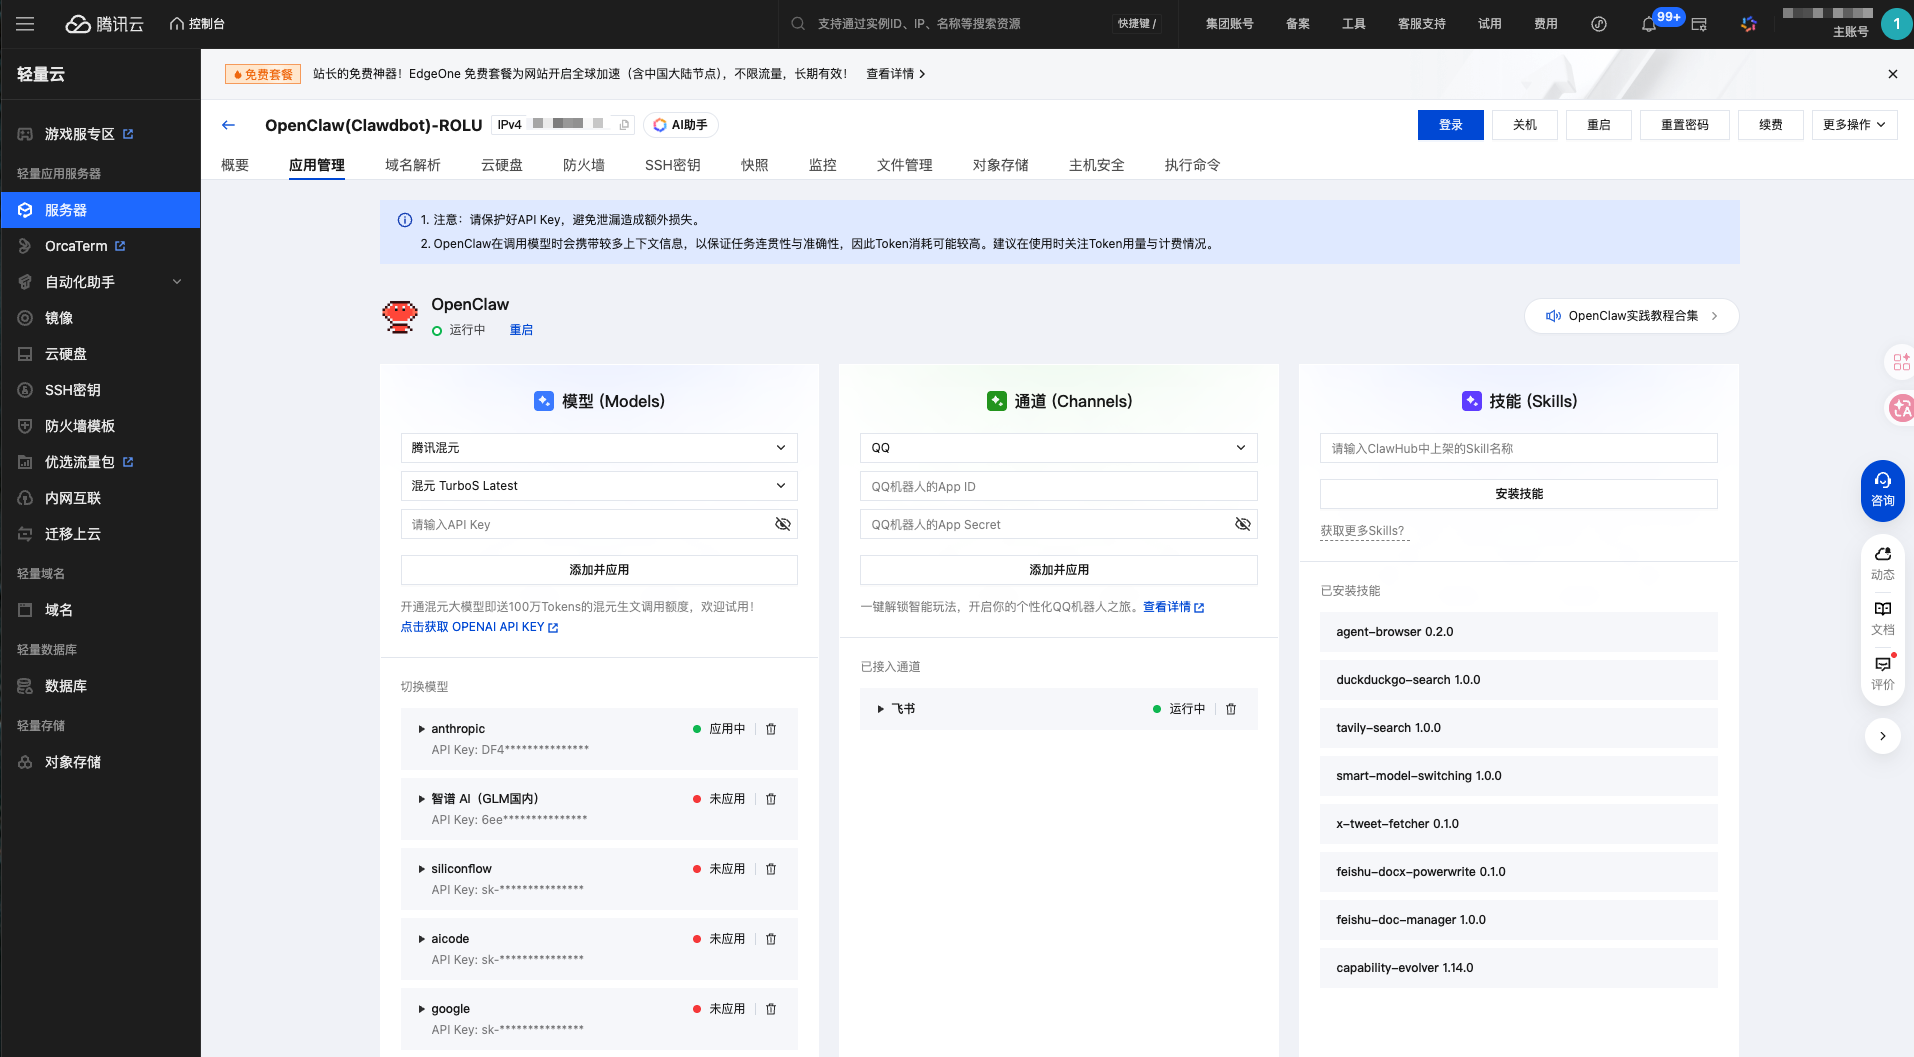Viewport: 1914px width, 1057px height.
Task: Click the 安装技能 button
Action: point(1518,494)
